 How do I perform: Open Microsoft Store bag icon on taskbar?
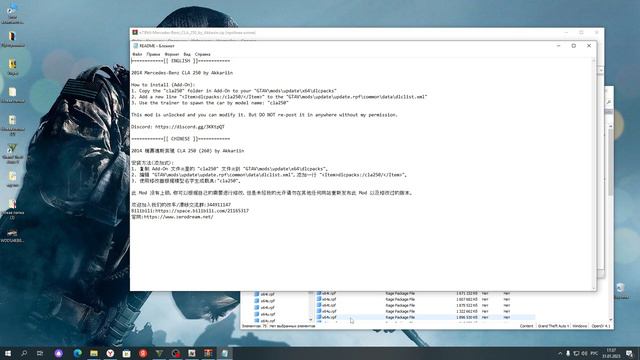coord(127,353)
